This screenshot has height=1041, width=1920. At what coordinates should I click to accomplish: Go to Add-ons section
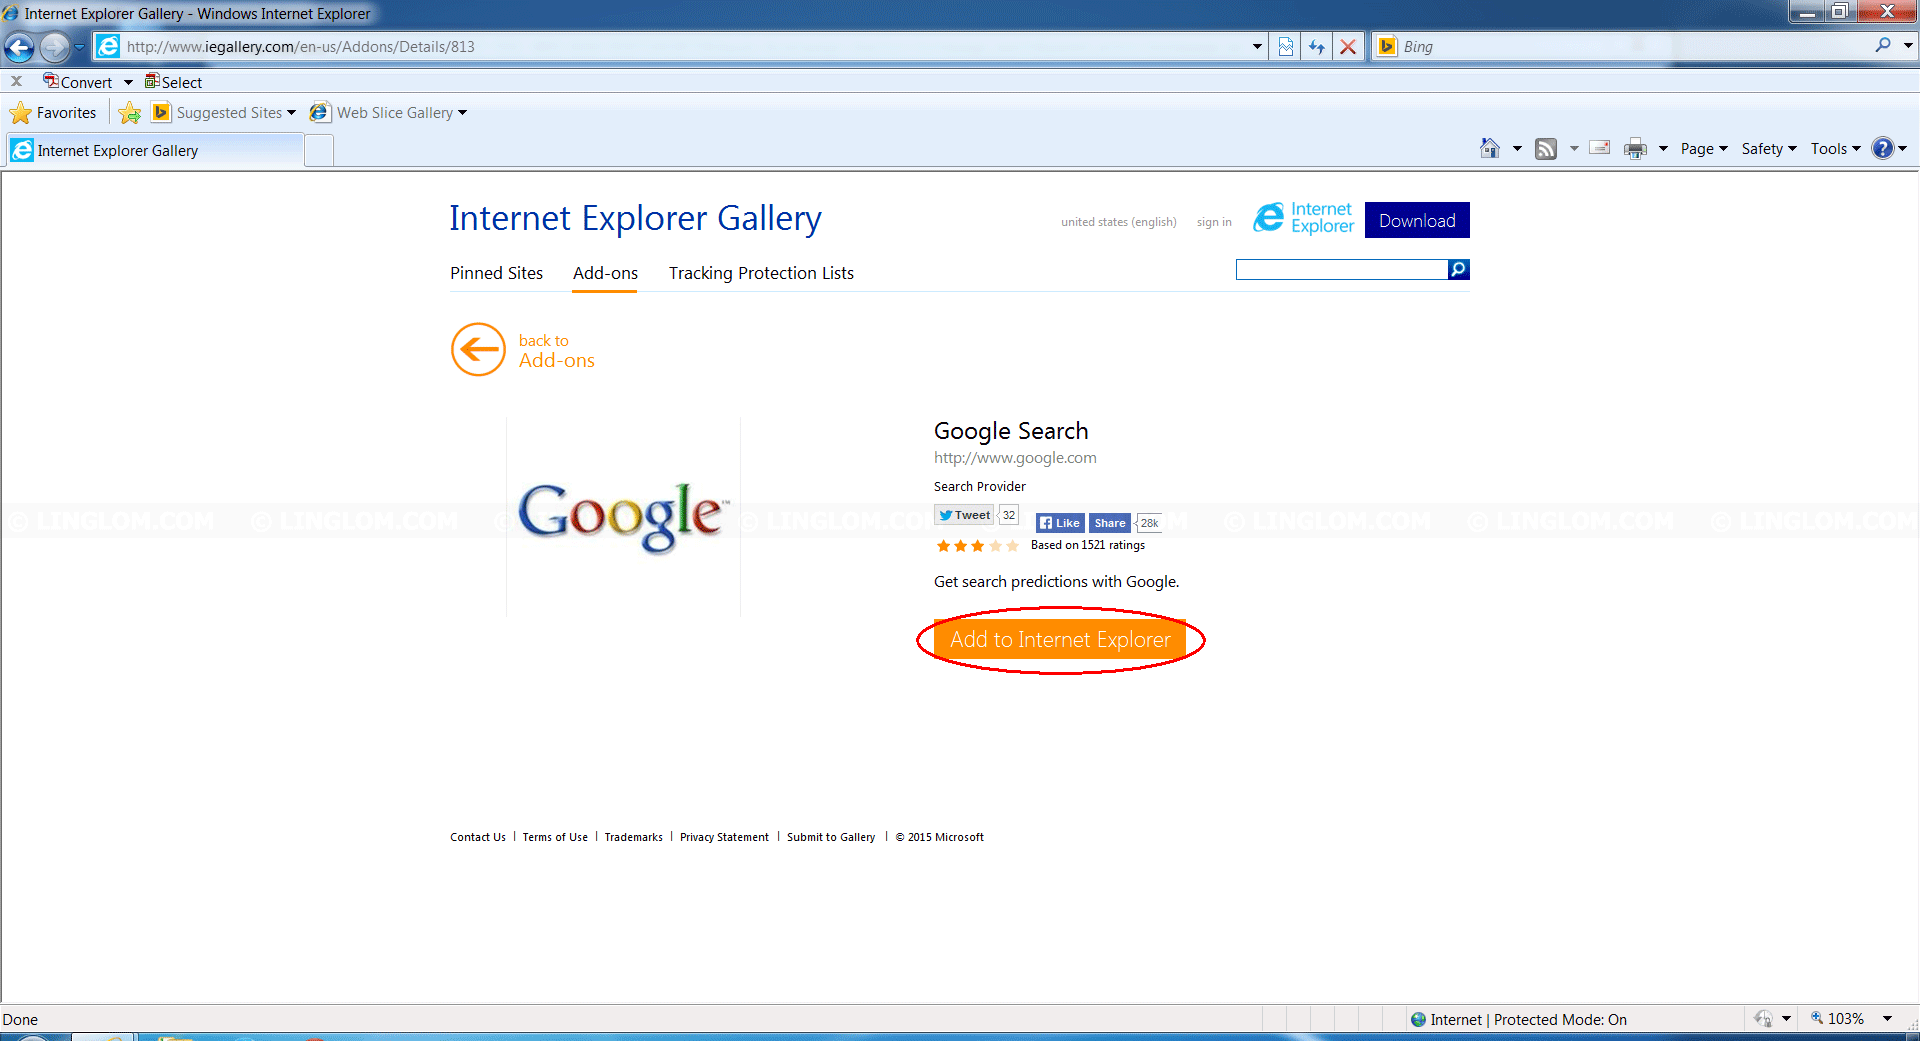coord(605,273)
